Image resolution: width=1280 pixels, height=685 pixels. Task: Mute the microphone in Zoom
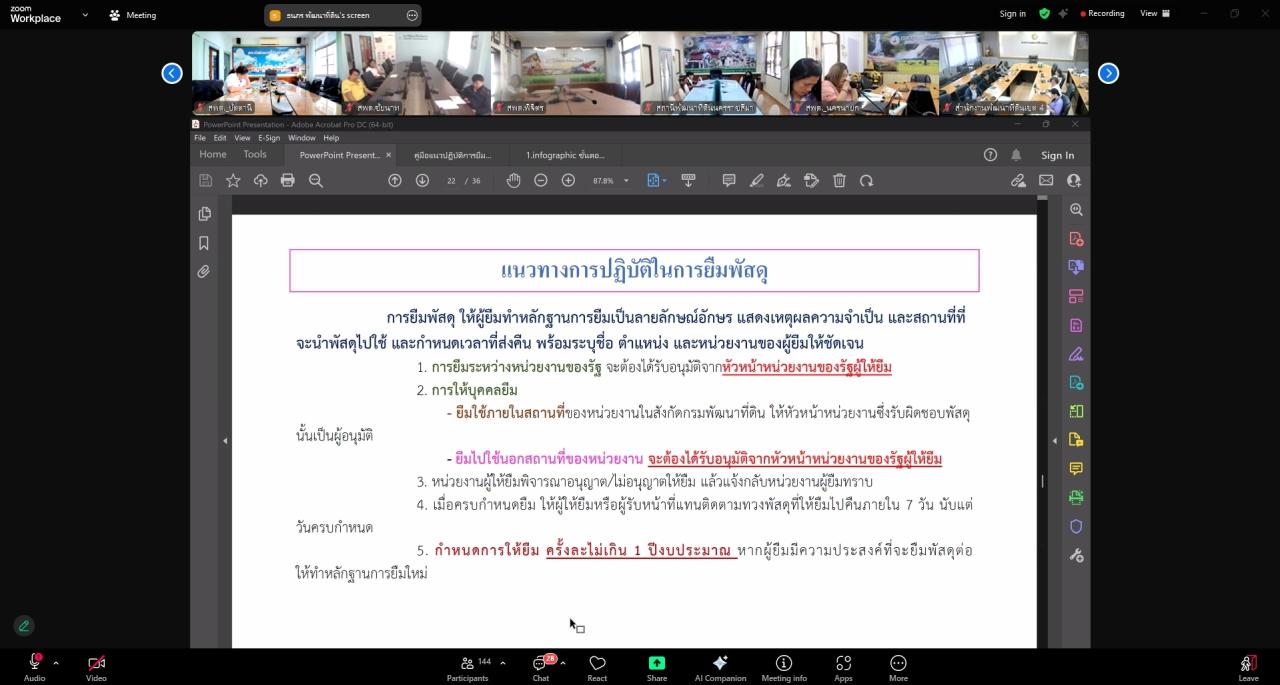pyautogui.click(x=34, y=661)
